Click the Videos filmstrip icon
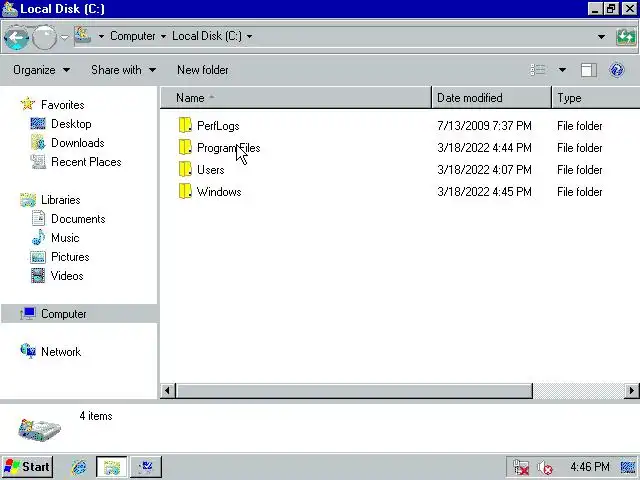This screenshot has height=480, width=640. coord(38,276)
